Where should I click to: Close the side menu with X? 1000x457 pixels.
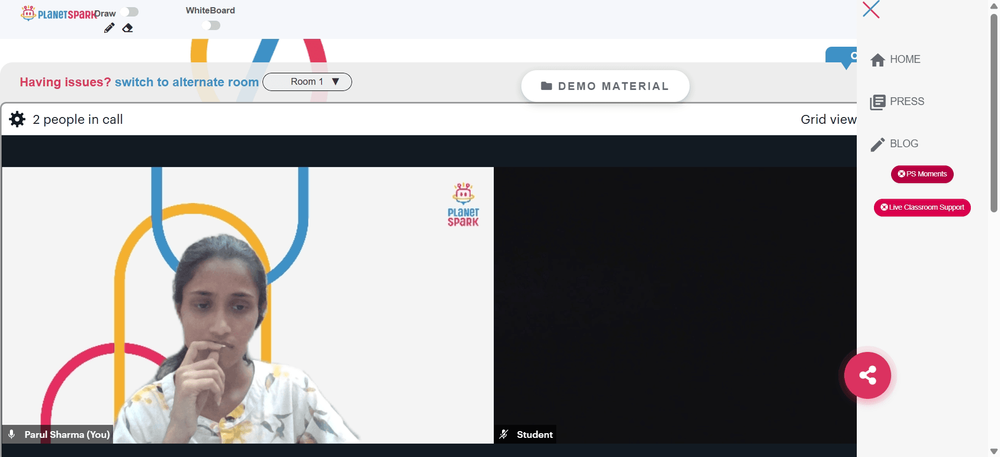[x=871, y=10]
